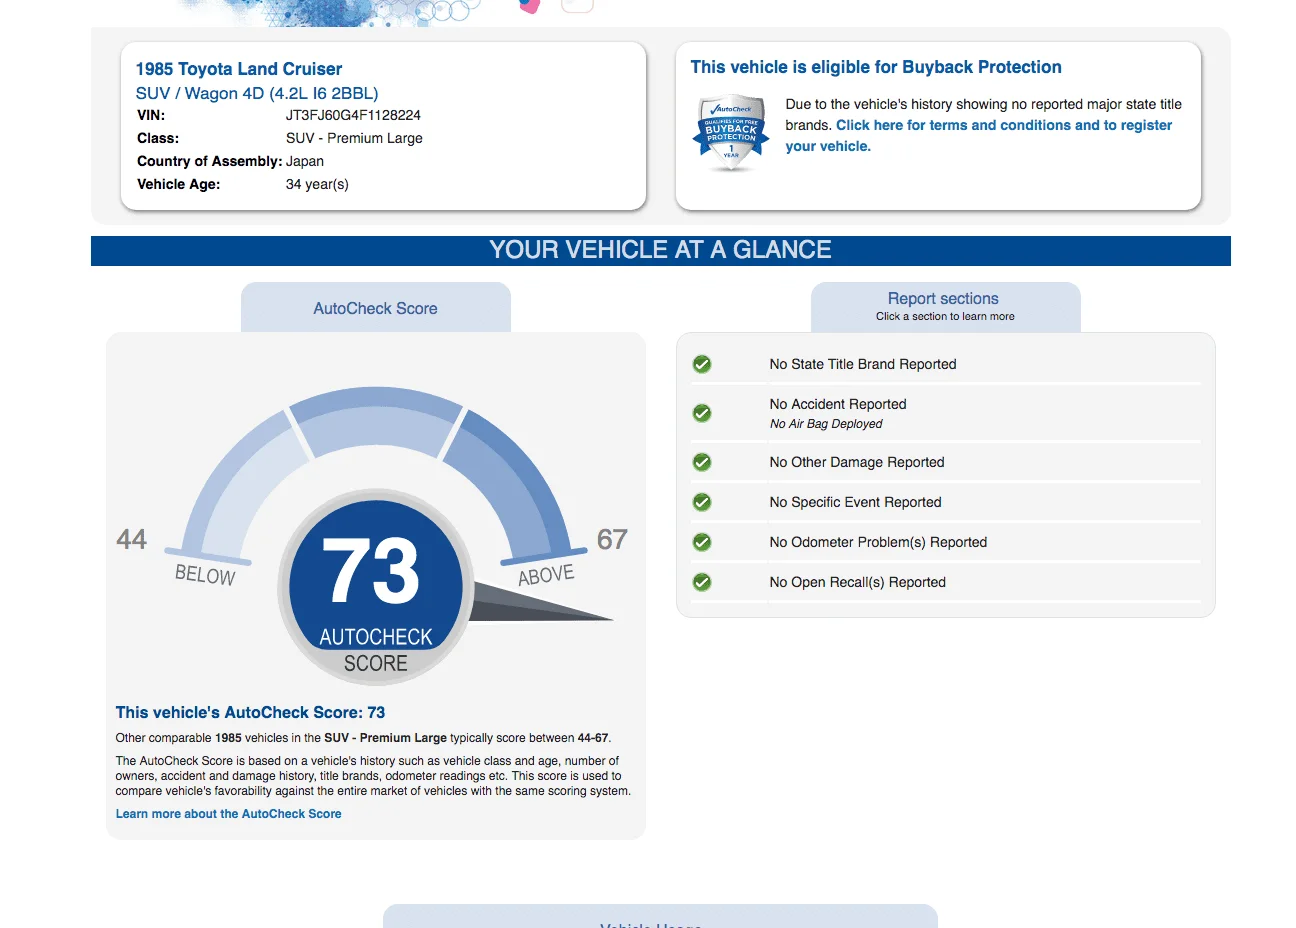
Task: Click green check beside No Other Damage Reported
Action: (702, 462)
